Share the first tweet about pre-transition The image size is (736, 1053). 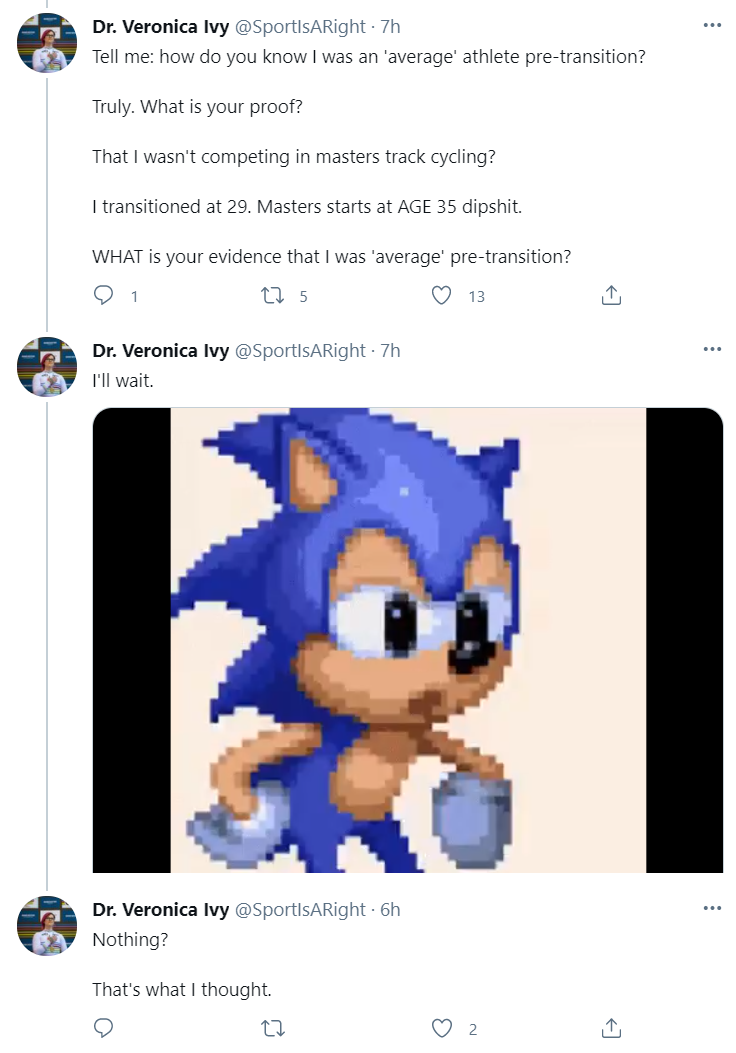(x=611, y=295)
